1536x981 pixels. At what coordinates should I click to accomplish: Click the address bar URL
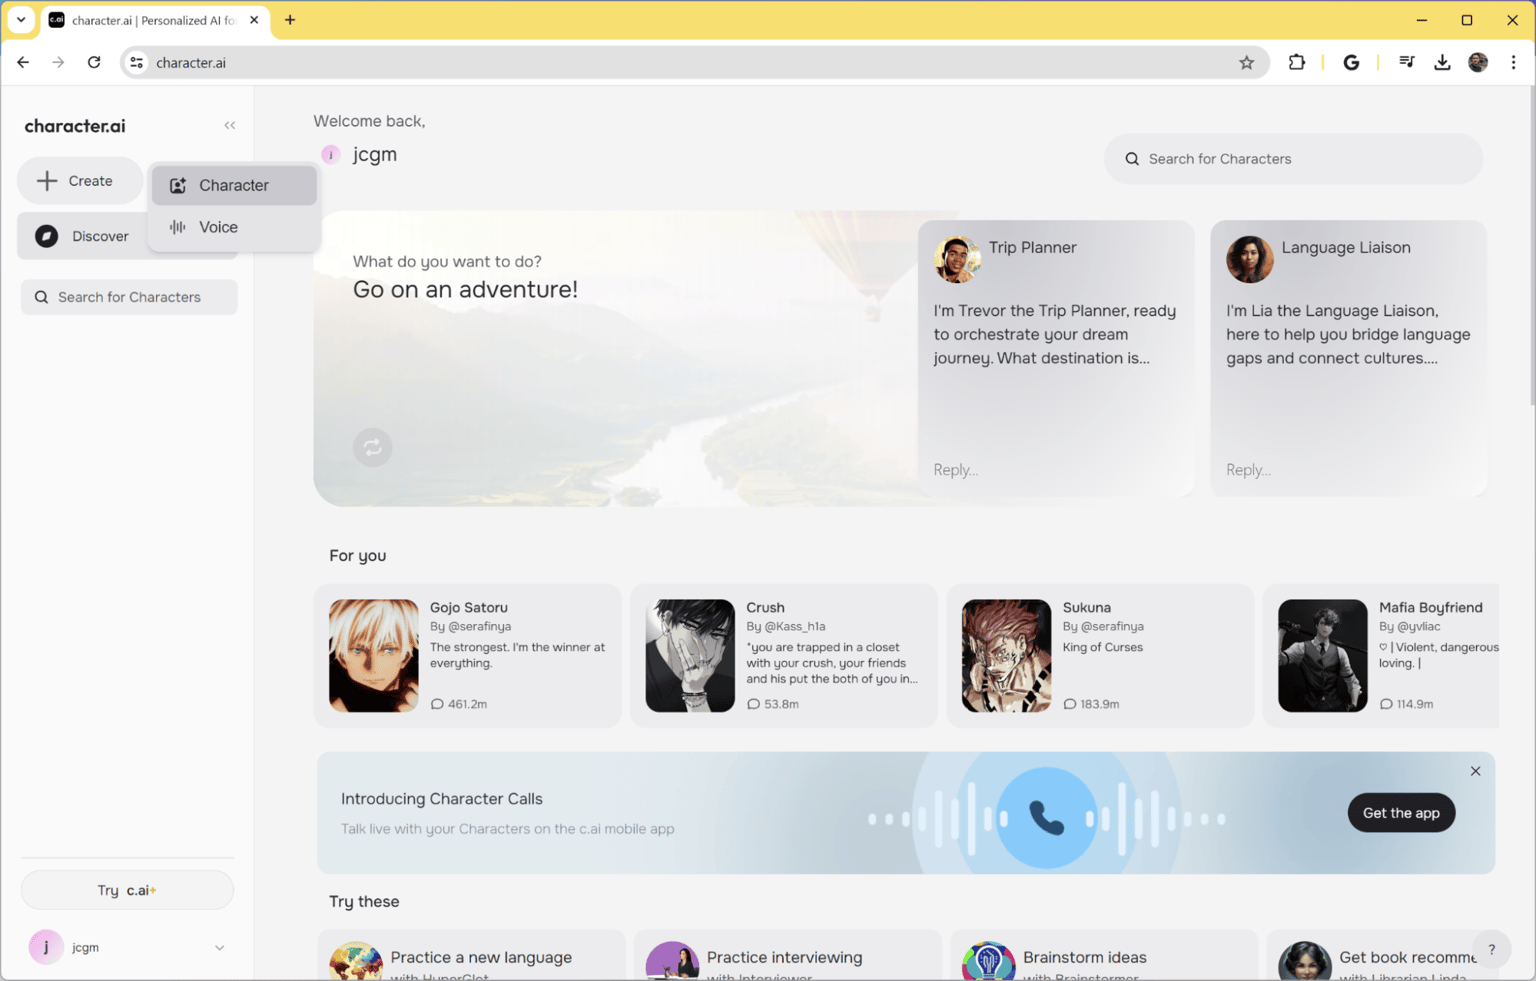point(191,62)
